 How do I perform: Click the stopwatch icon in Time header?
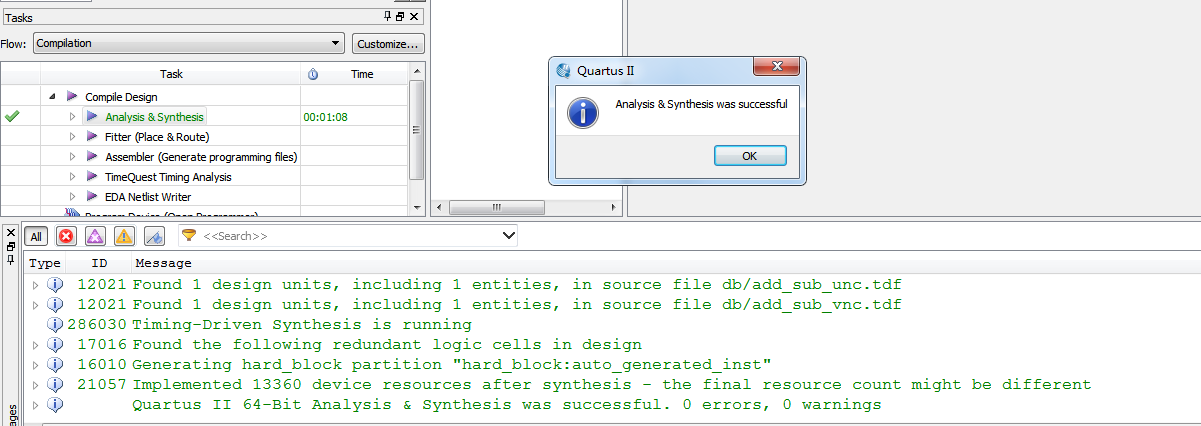click(x=313, y=75)
